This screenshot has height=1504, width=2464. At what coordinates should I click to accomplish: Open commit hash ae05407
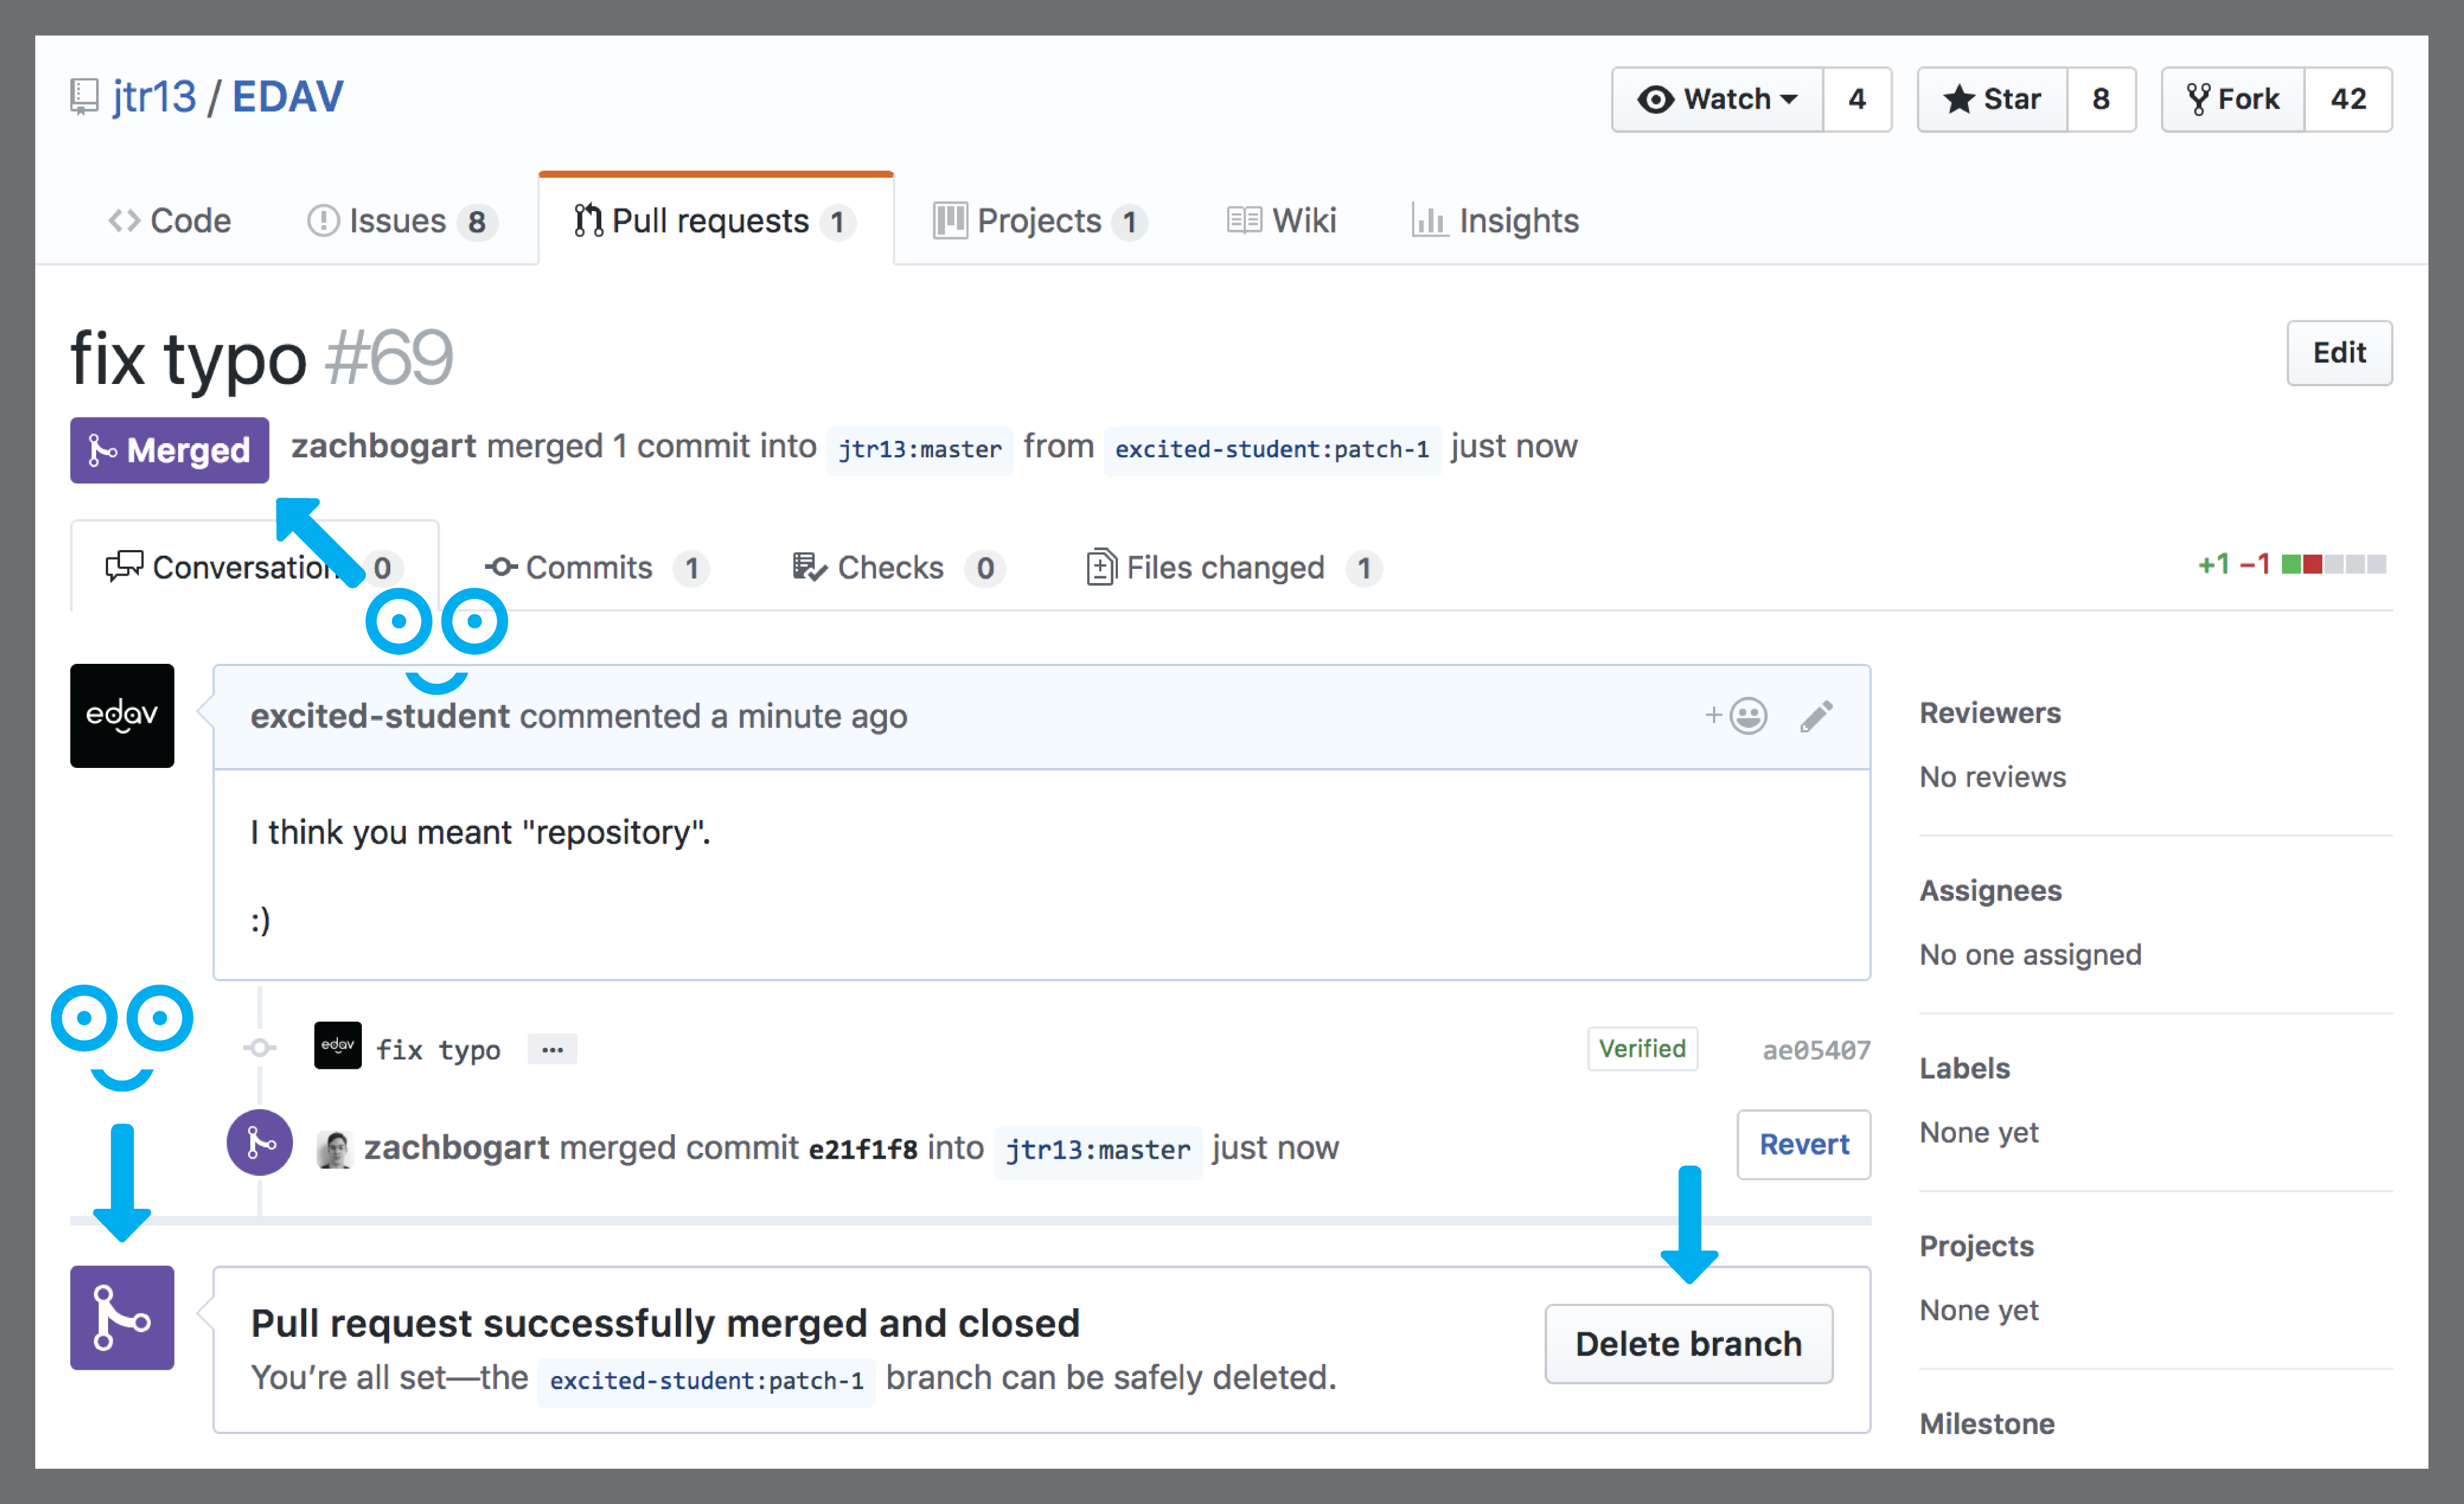(x=1816, y=1050)
